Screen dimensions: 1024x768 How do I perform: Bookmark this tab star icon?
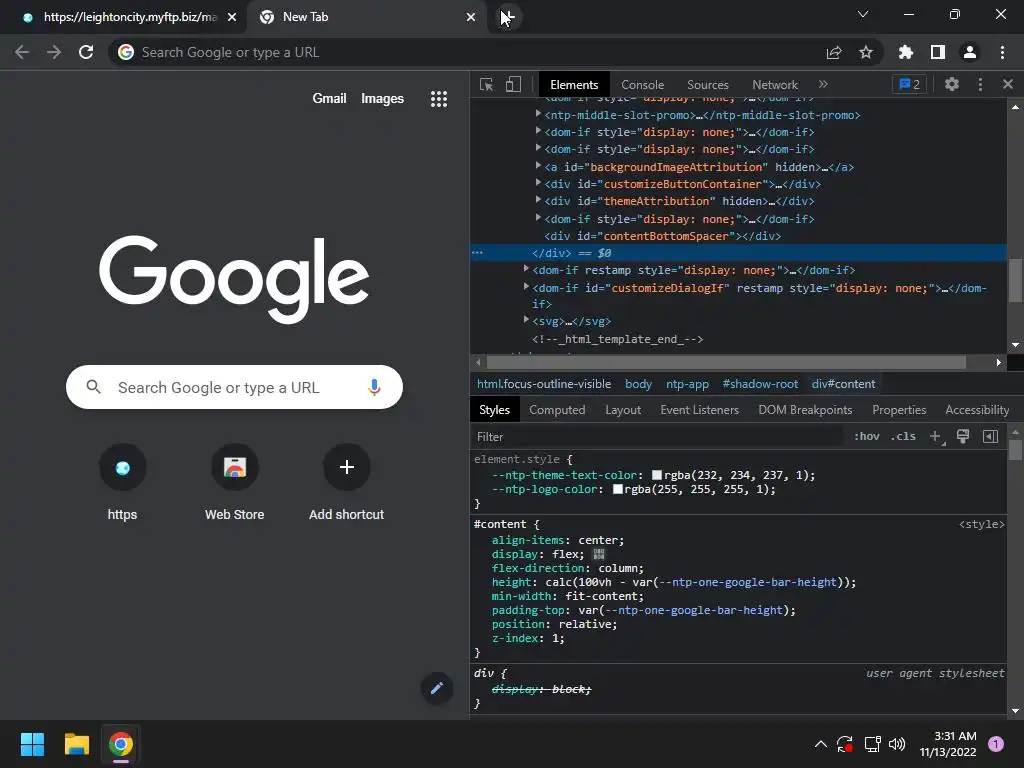866,52
